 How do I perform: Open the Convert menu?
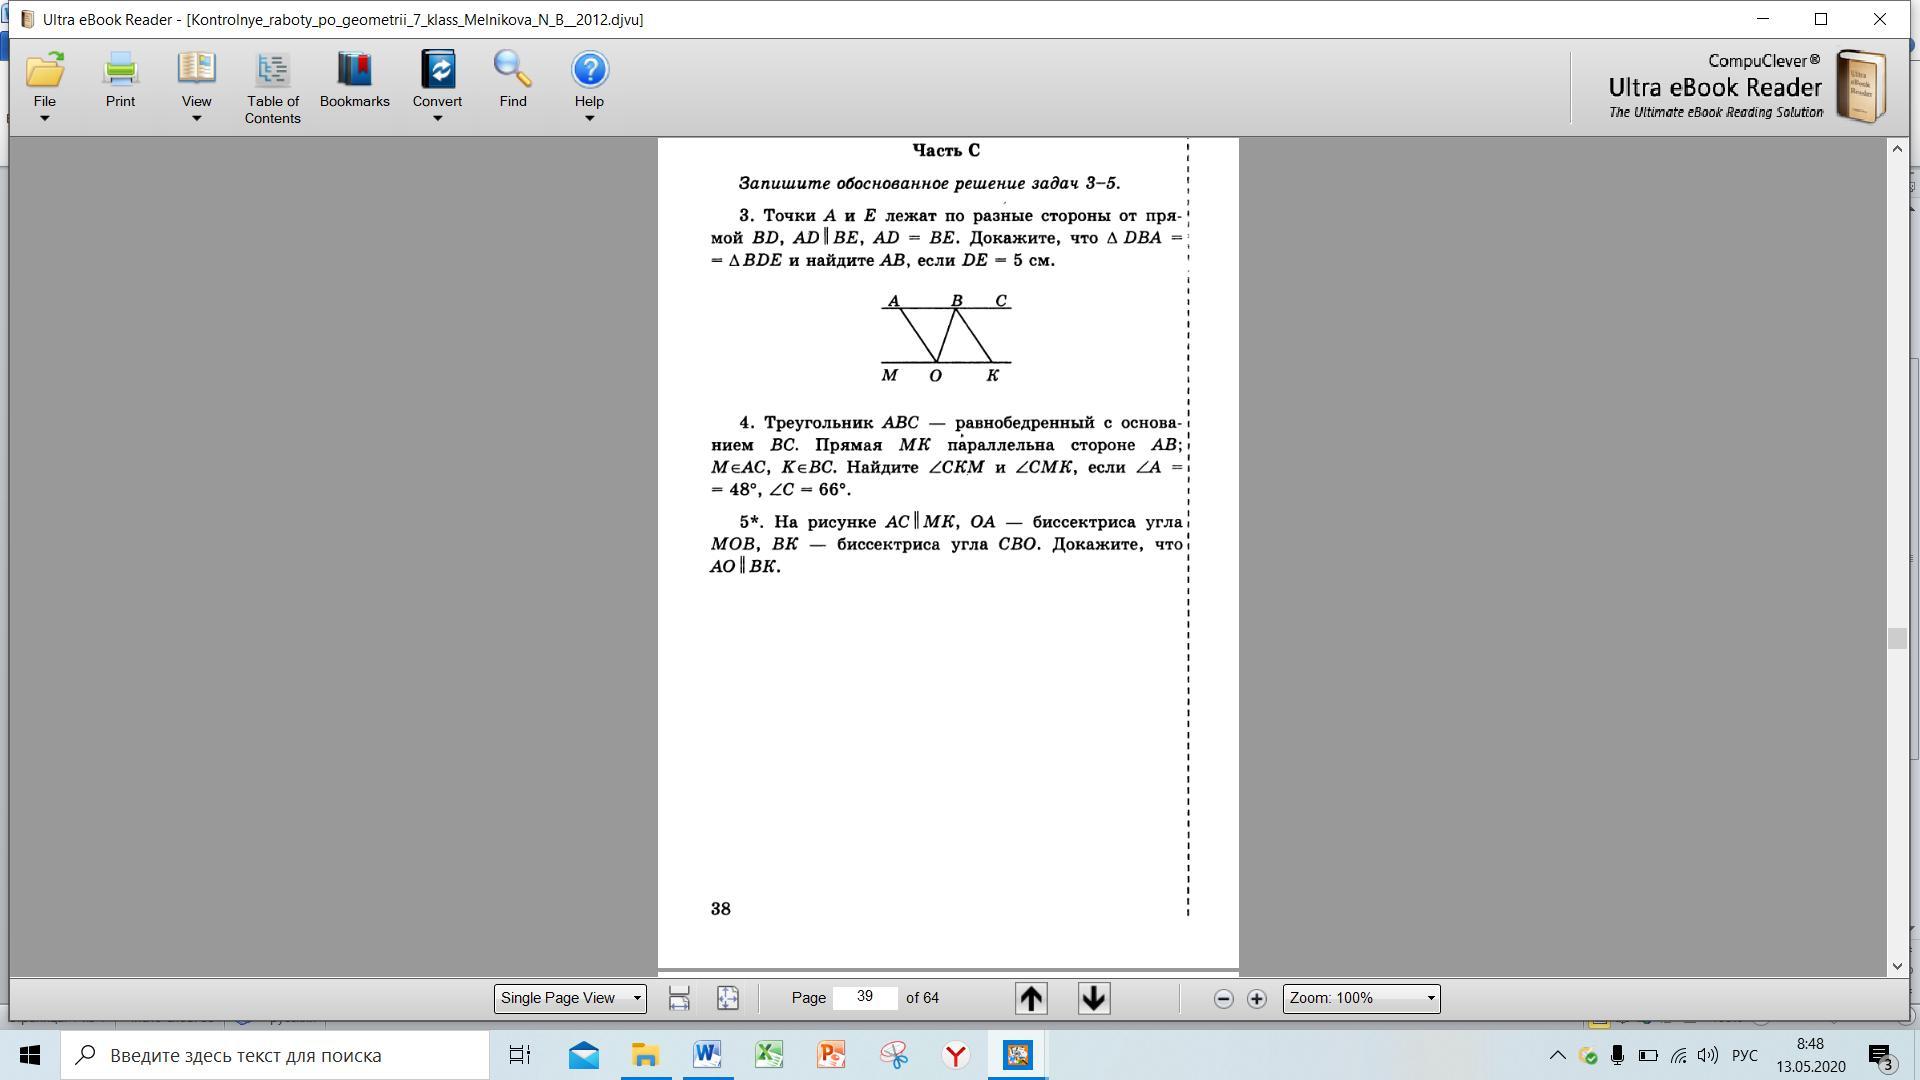tap(437, 85)
